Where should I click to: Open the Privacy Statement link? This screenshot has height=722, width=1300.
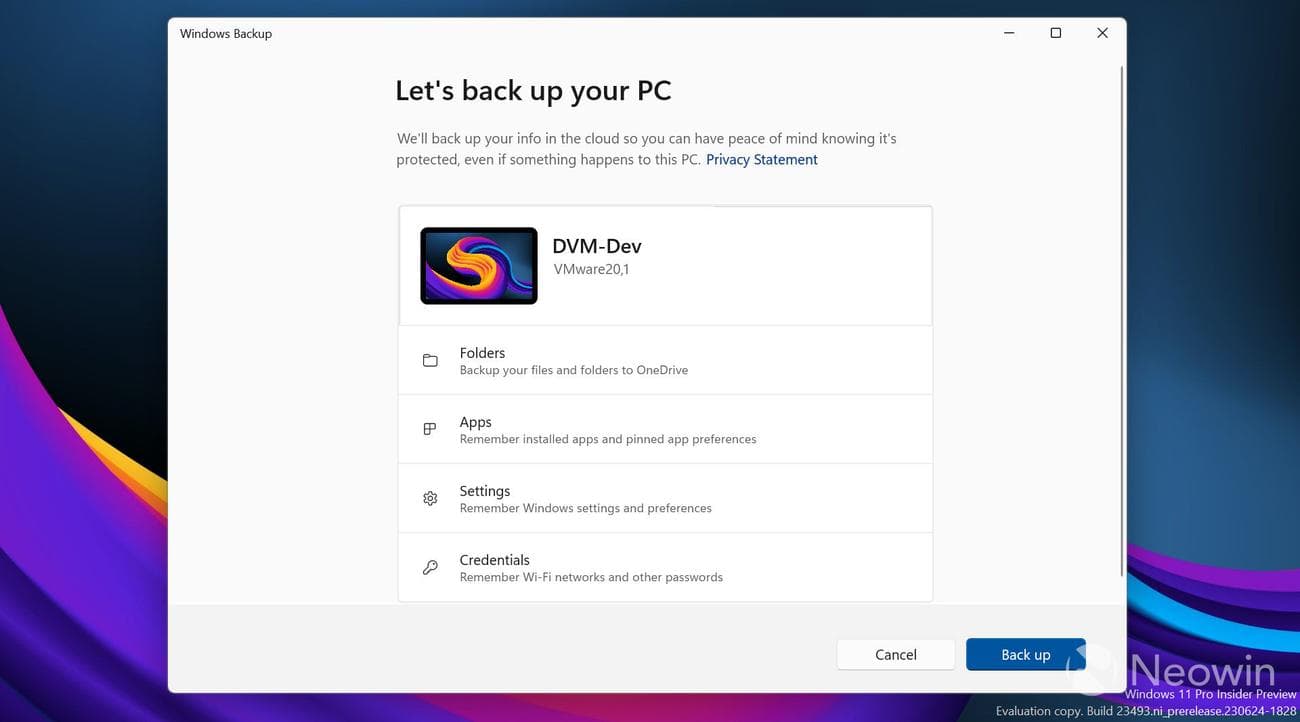pos(761,159)
